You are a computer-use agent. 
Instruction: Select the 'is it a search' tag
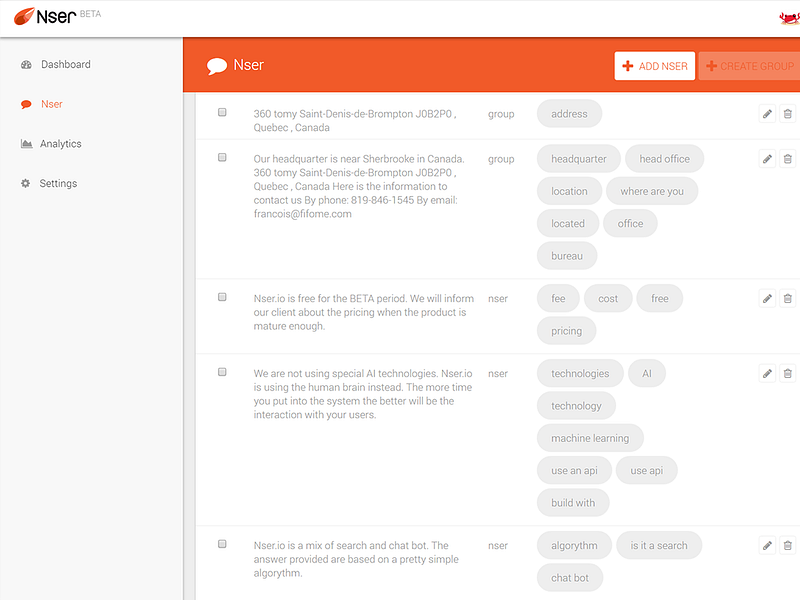[x=659, y=545]
